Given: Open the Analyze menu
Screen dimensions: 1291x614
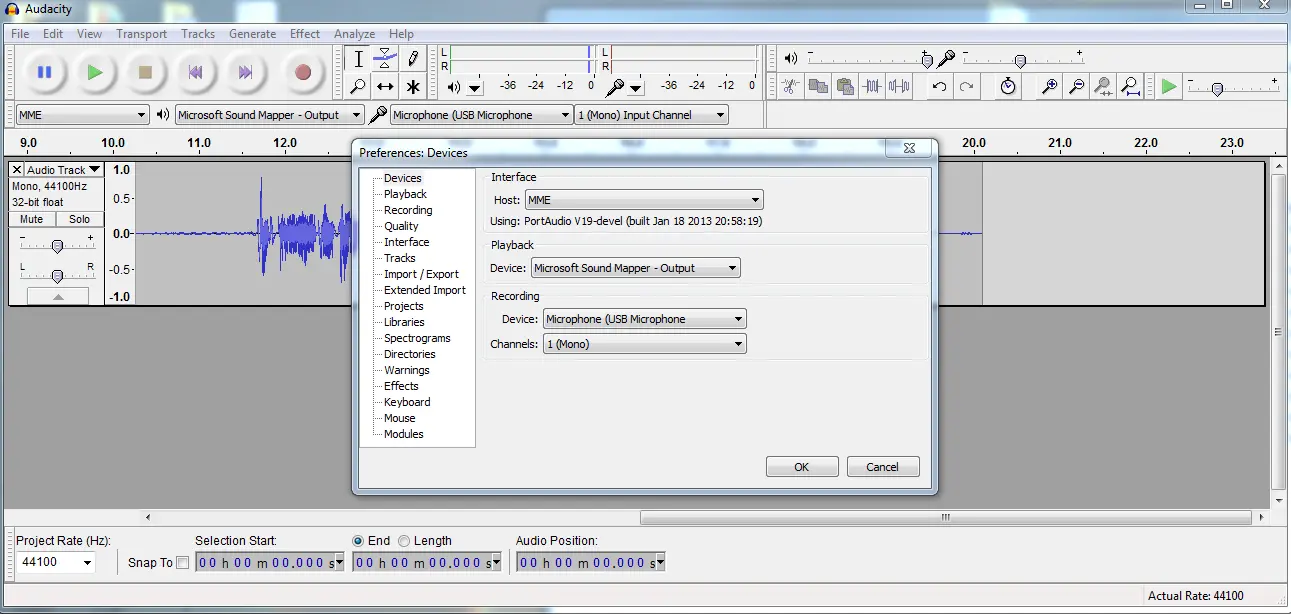Looking at the screenshot, I should point(354,34).
